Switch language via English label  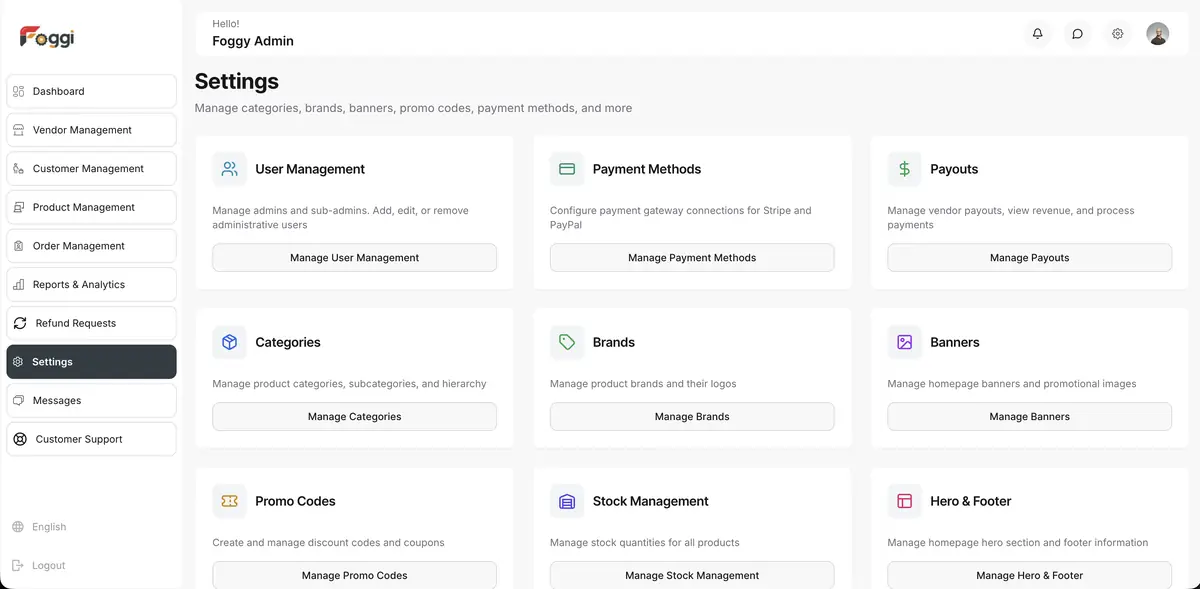(49, 527)
